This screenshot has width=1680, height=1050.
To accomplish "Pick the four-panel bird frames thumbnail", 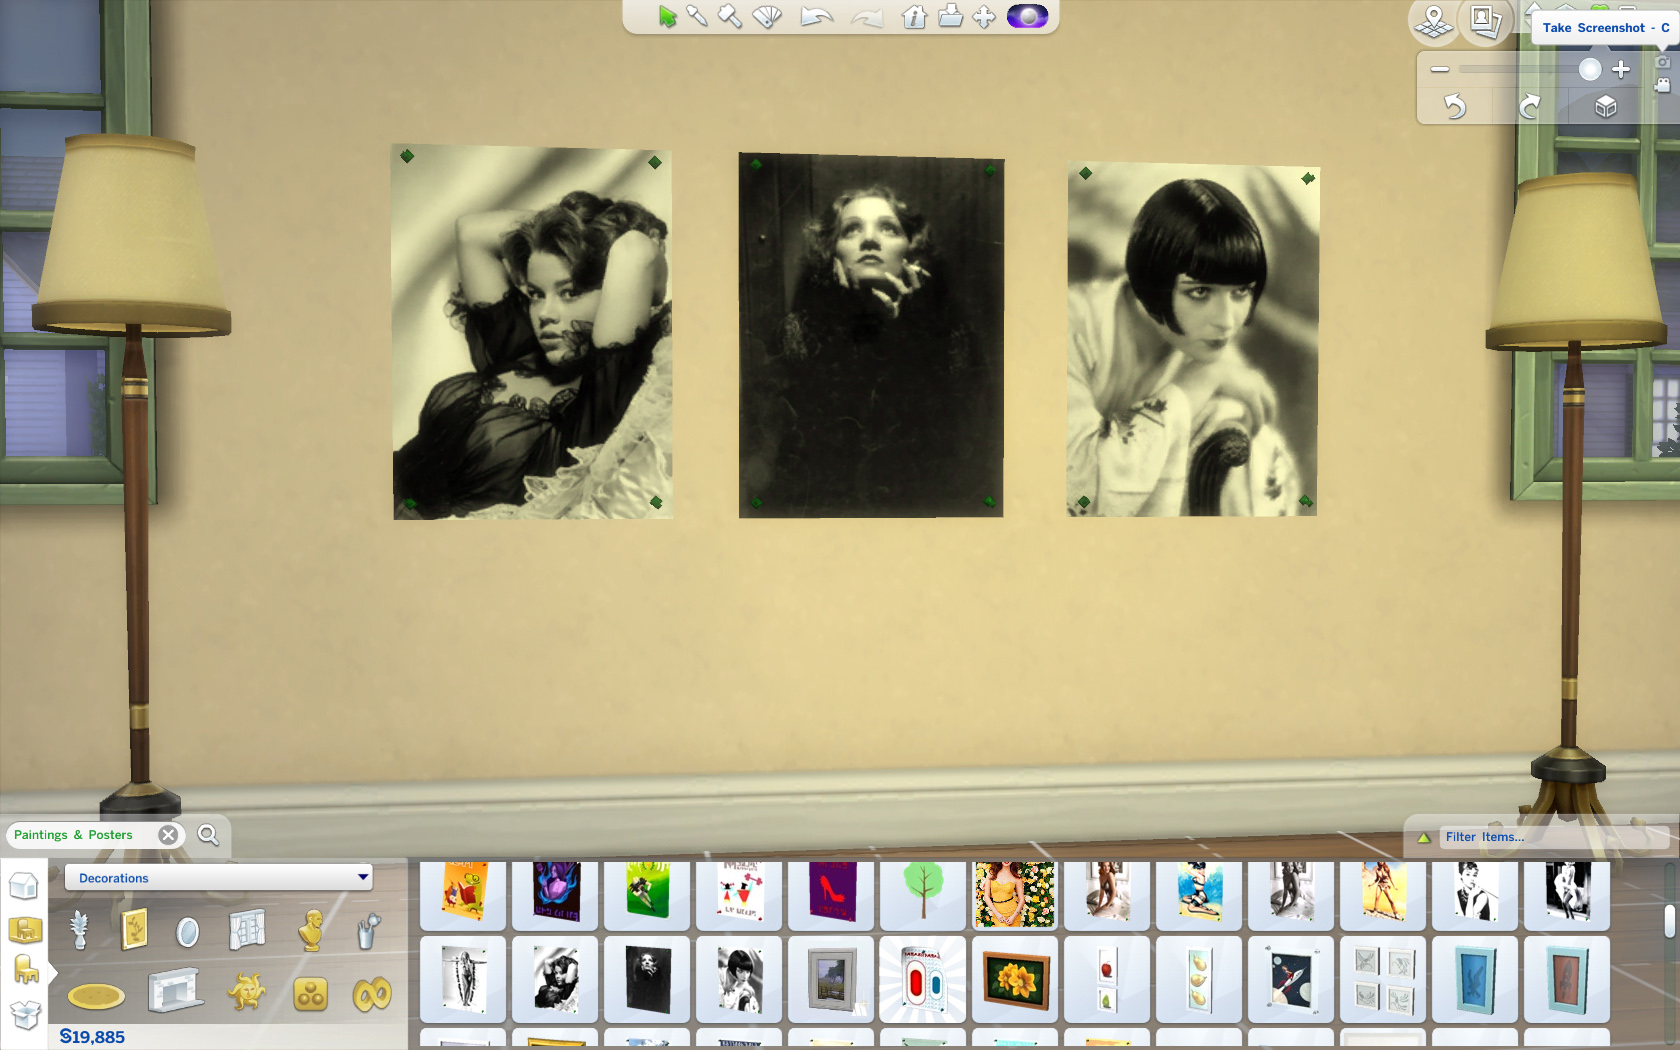I will tap(1383, 980).
